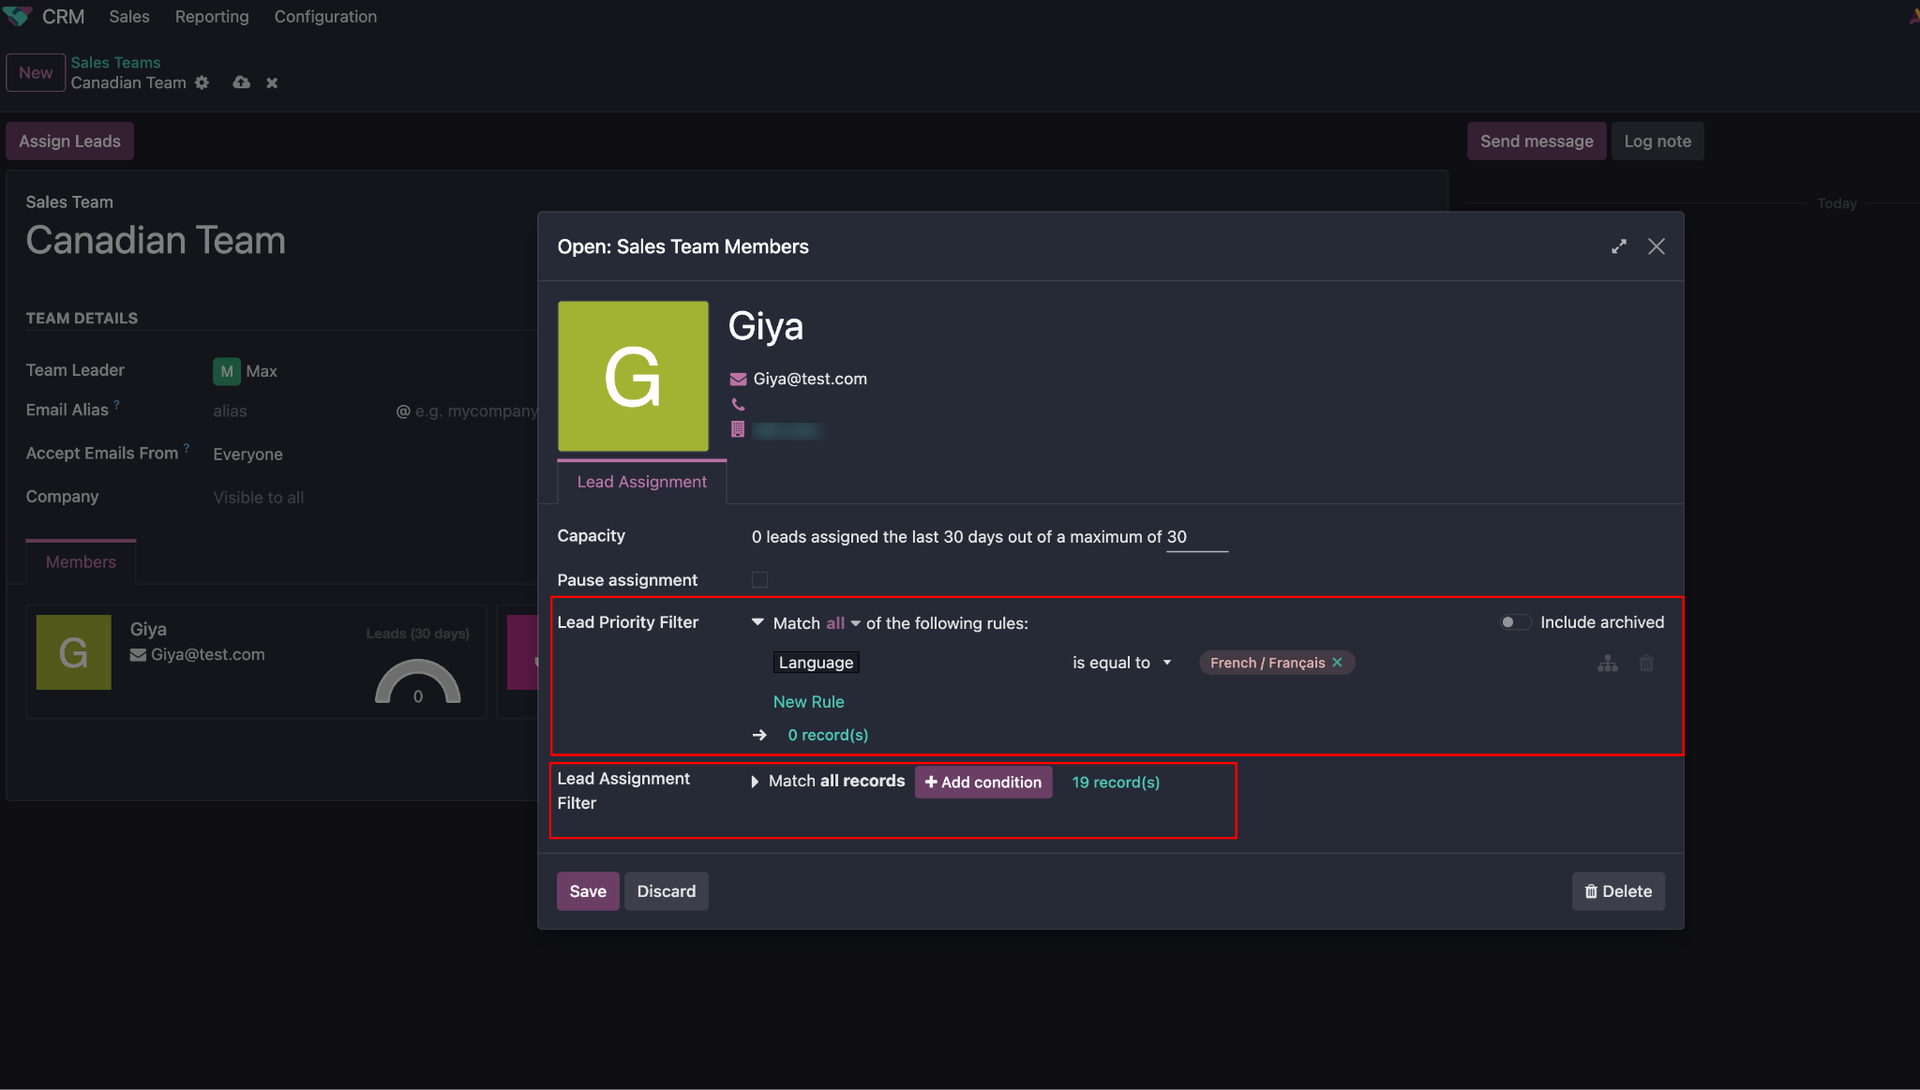Screen dimensions: 1920x1090
Task: Collapse the Lead Priority Filter rules
Action: (757, 622)
